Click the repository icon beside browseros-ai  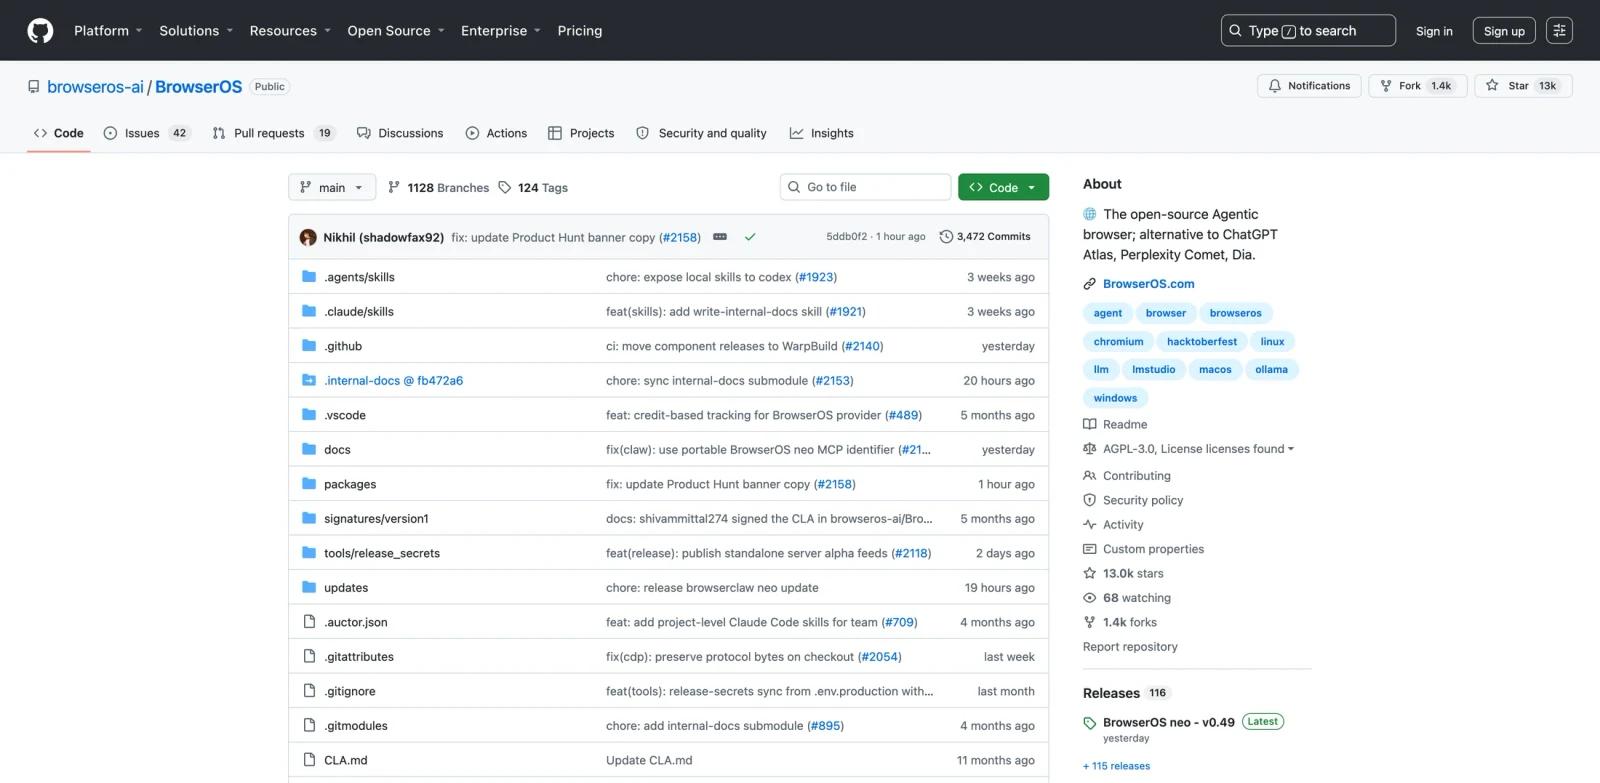(34, 87)
